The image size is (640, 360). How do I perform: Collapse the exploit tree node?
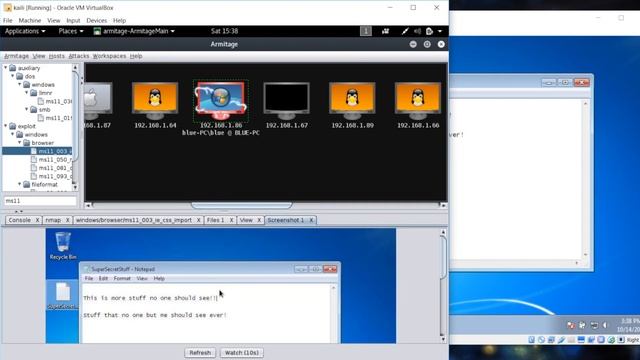[6, 126]
